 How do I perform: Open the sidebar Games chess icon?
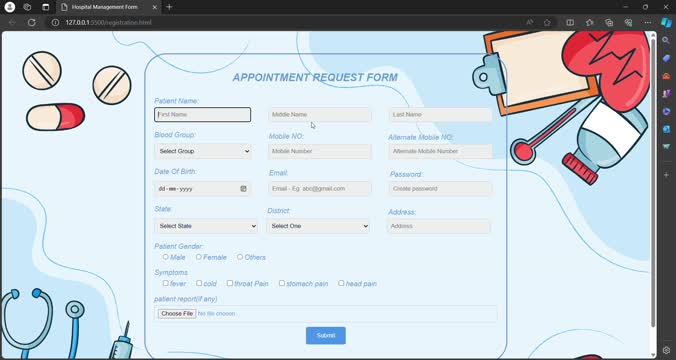pos(666,94)
